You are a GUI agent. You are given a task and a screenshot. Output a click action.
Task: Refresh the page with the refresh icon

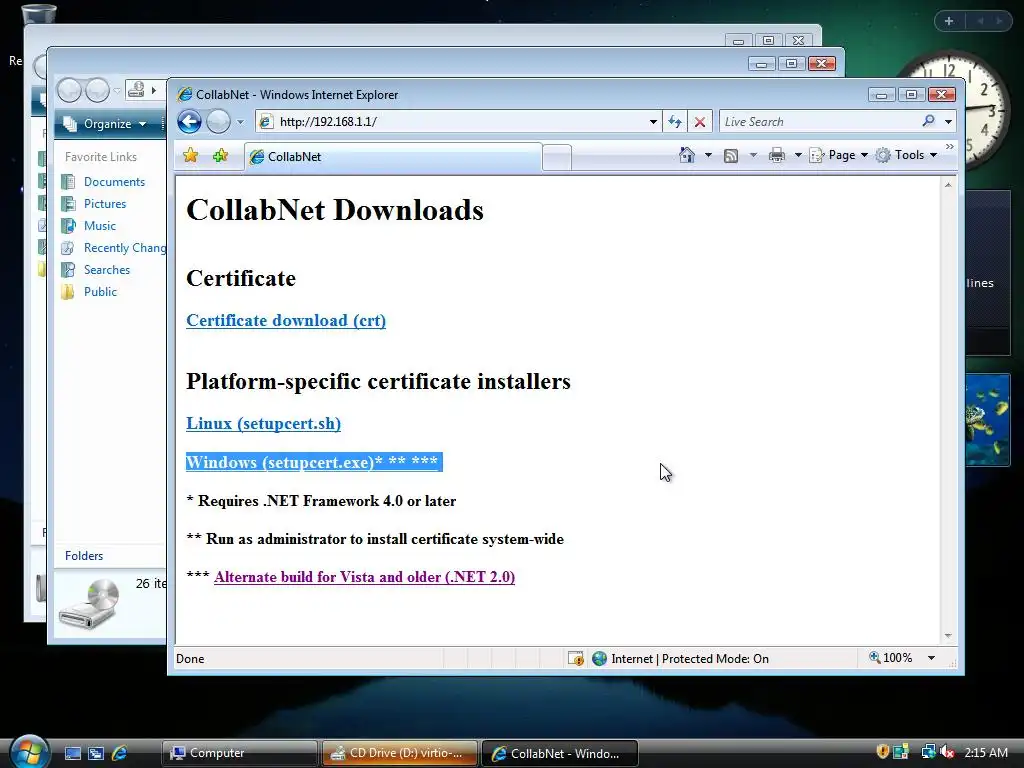[x=675, y=121]
